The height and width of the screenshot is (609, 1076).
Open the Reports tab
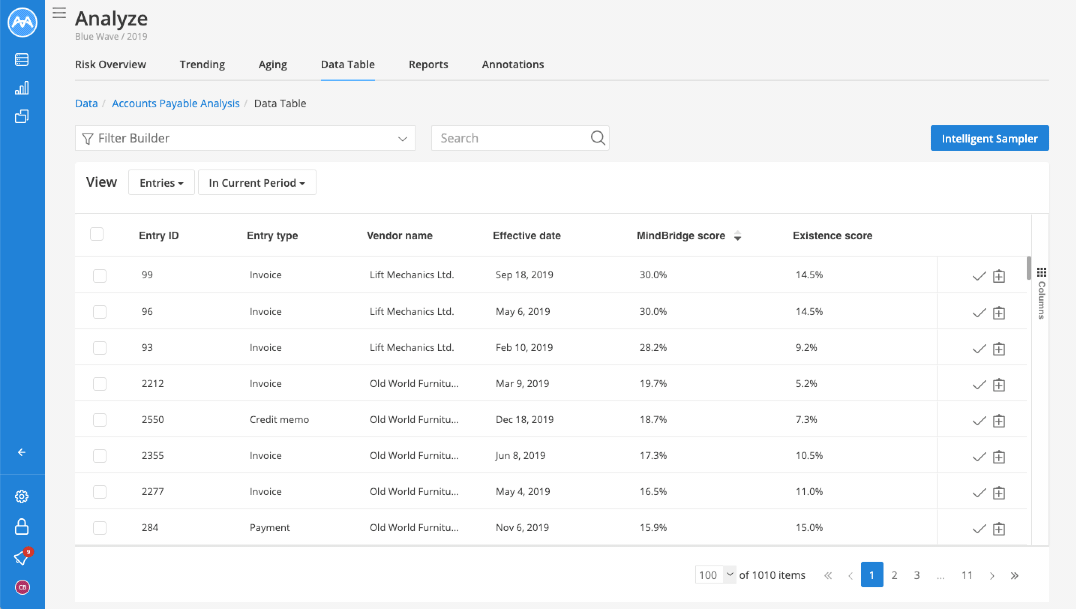tap(428, 64)
